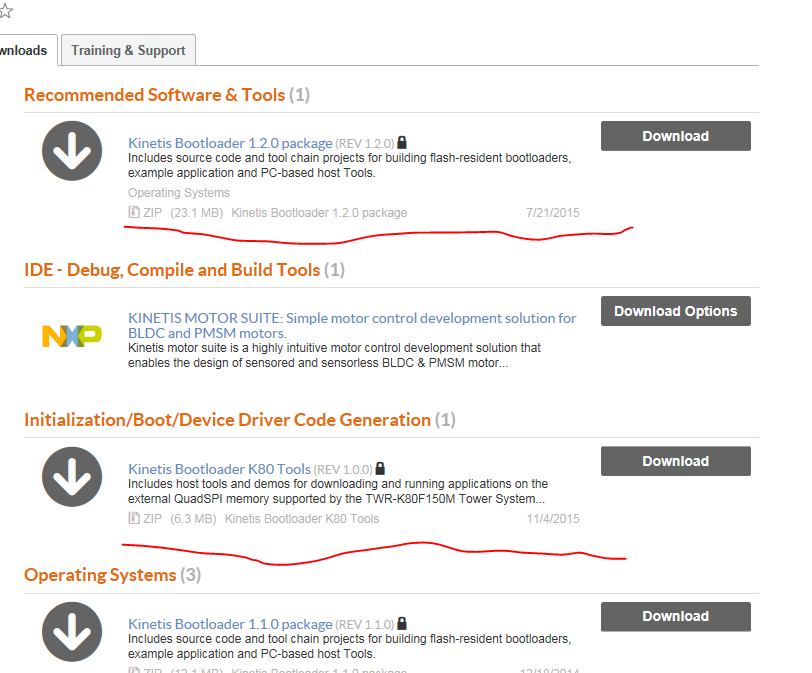This screenshot has height=673, width=812.
Task: Click the NXP logo thumbnail
Action: pyautogui.click(x=72, y=336)
